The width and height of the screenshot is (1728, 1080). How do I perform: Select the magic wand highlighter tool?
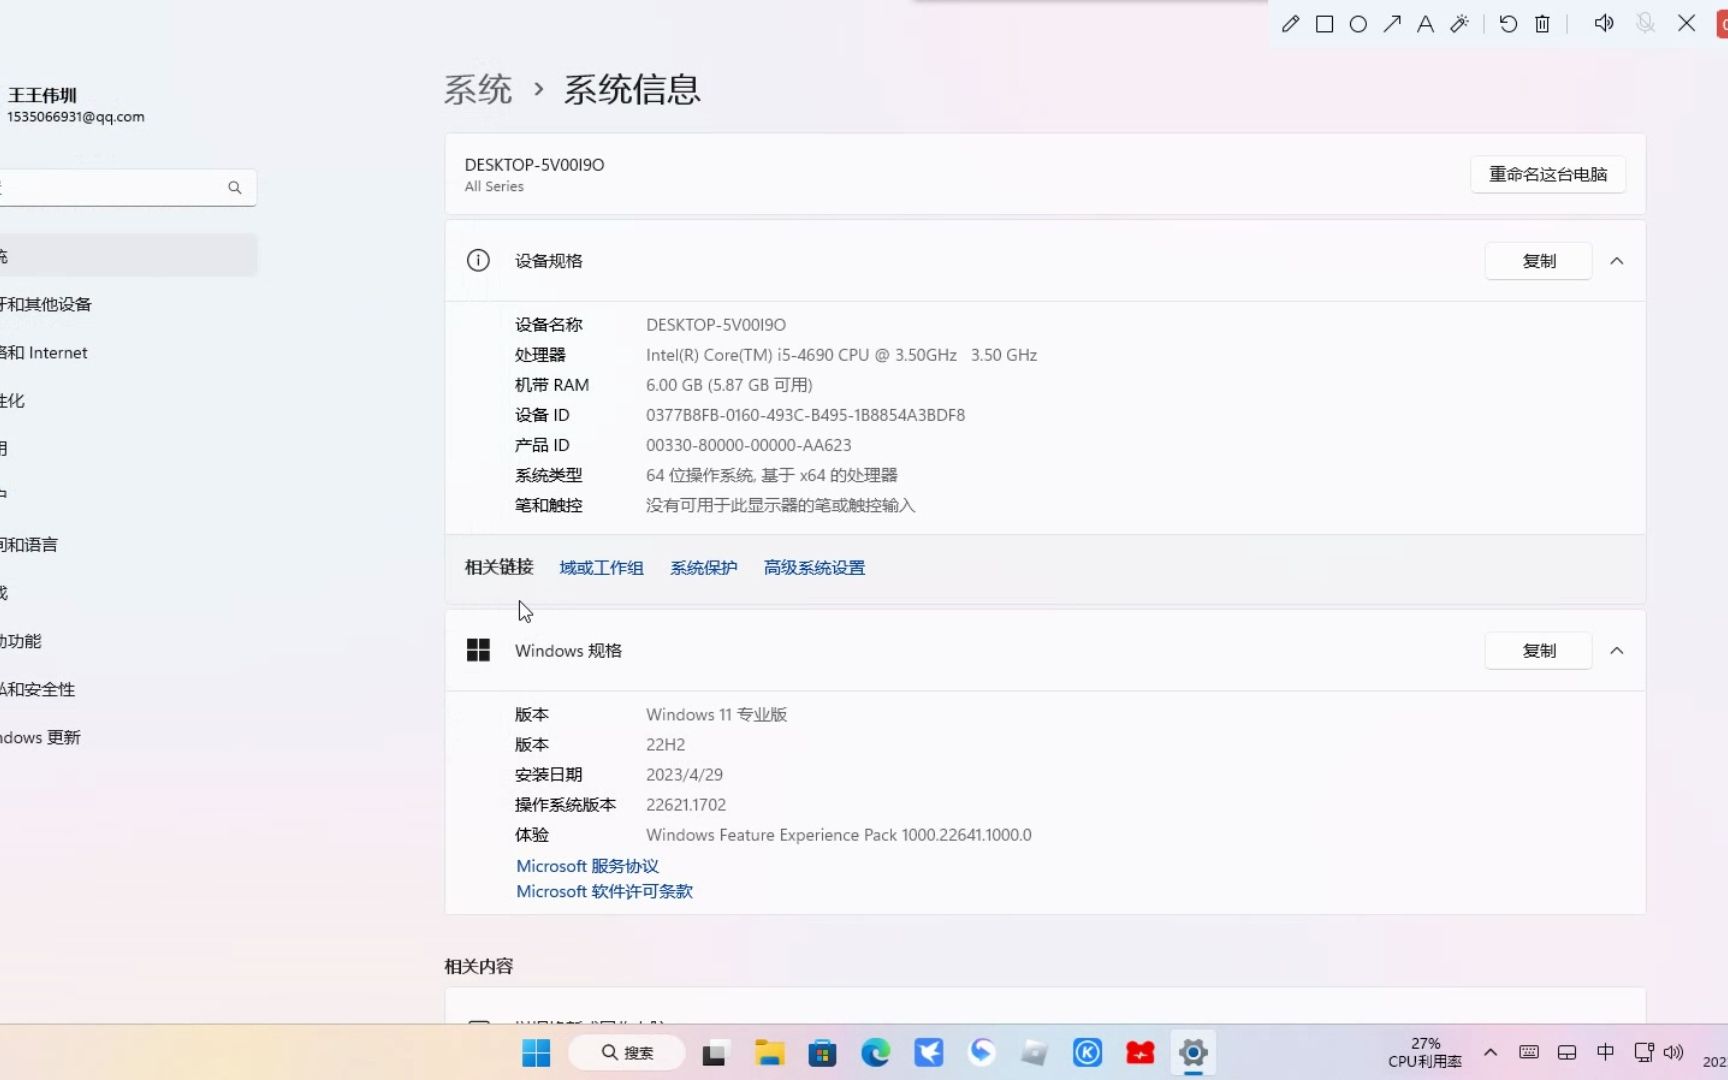pos(1460,24)
